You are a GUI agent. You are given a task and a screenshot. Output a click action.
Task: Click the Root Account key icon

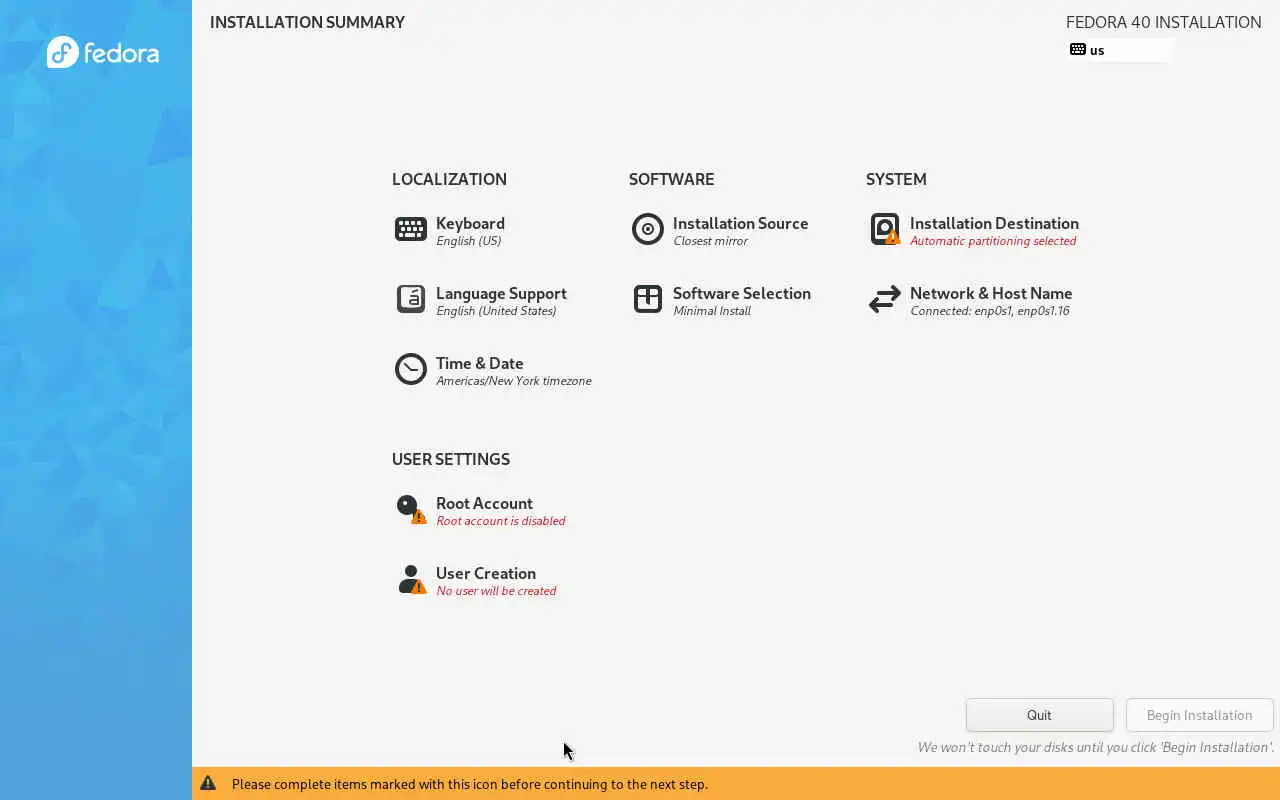(x=411, y=509)
